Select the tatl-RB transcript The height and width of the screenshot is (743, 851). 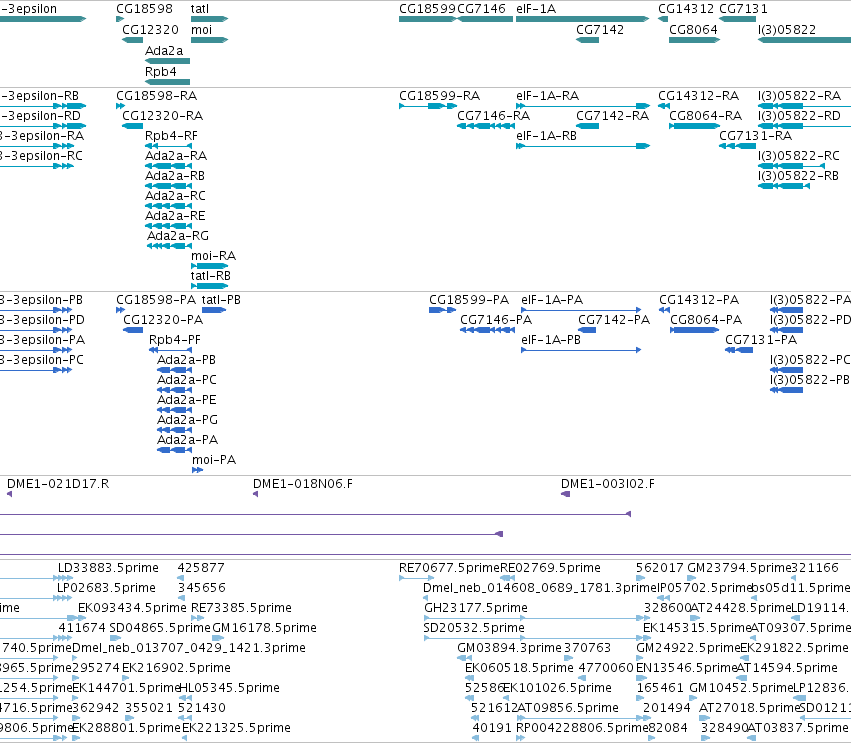point(209,286)
